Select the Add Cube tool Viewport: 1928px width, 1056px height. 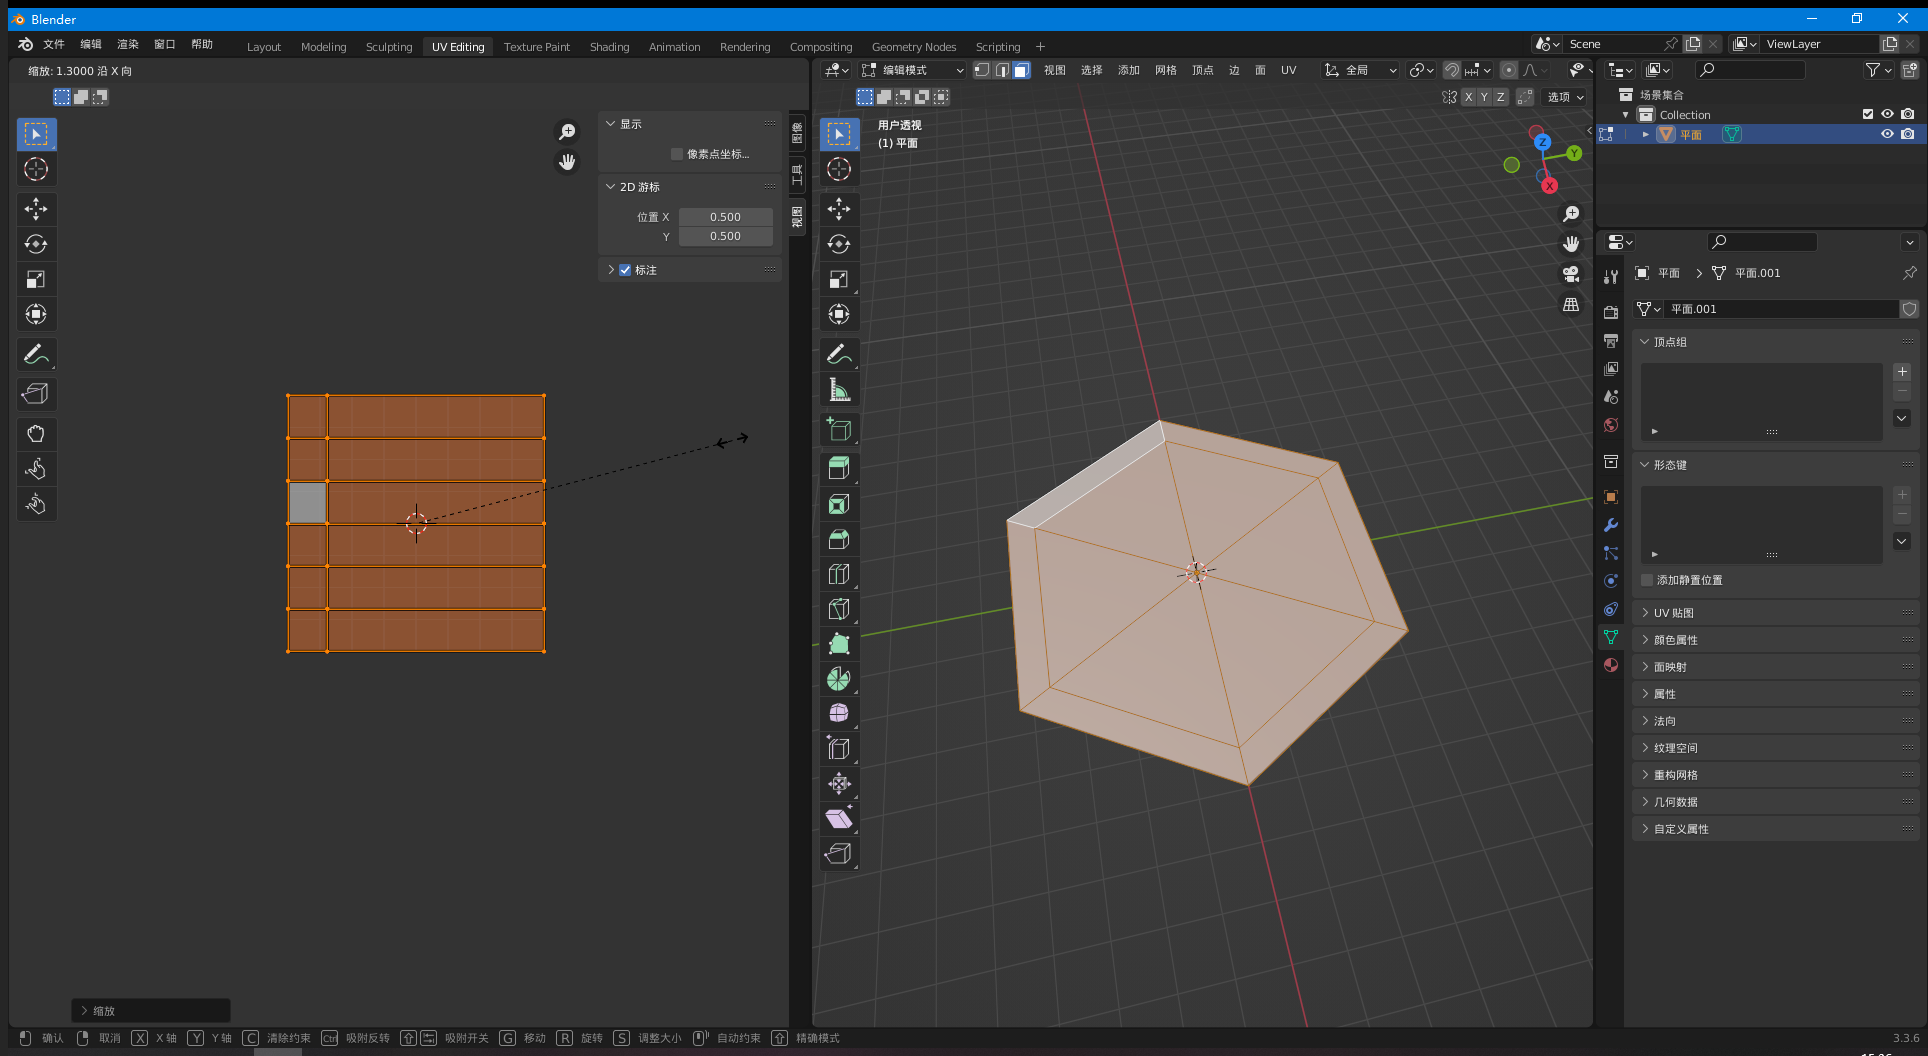[x=839, y=430]
